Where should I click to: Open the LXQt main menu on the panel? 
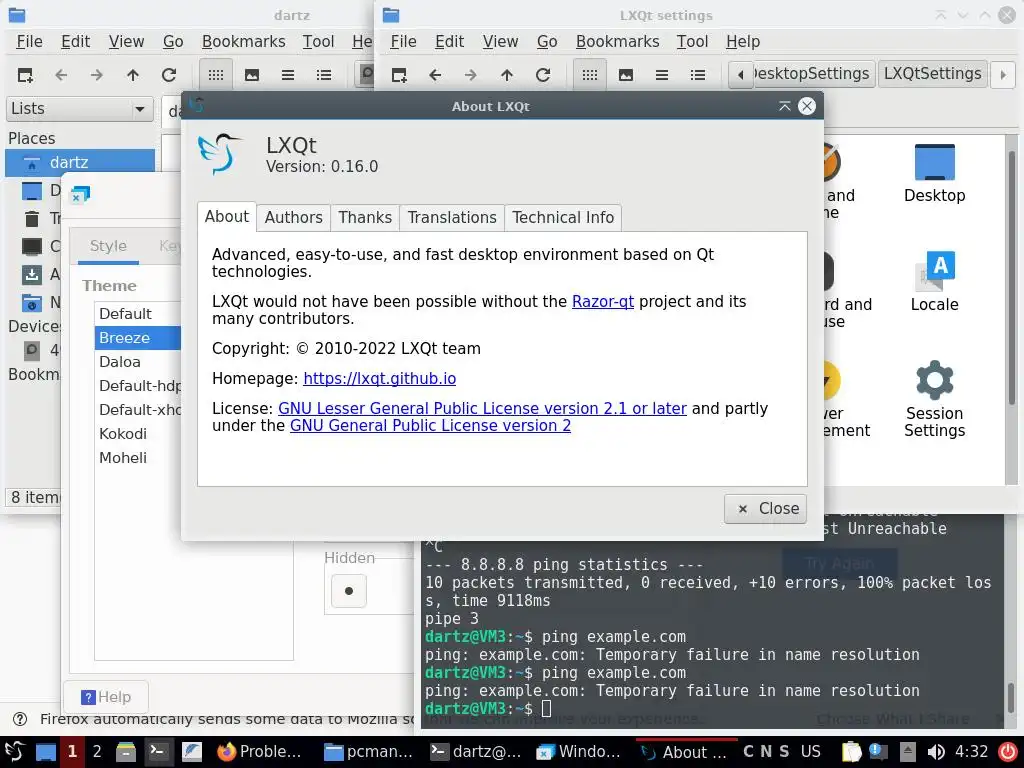(14, 752)
